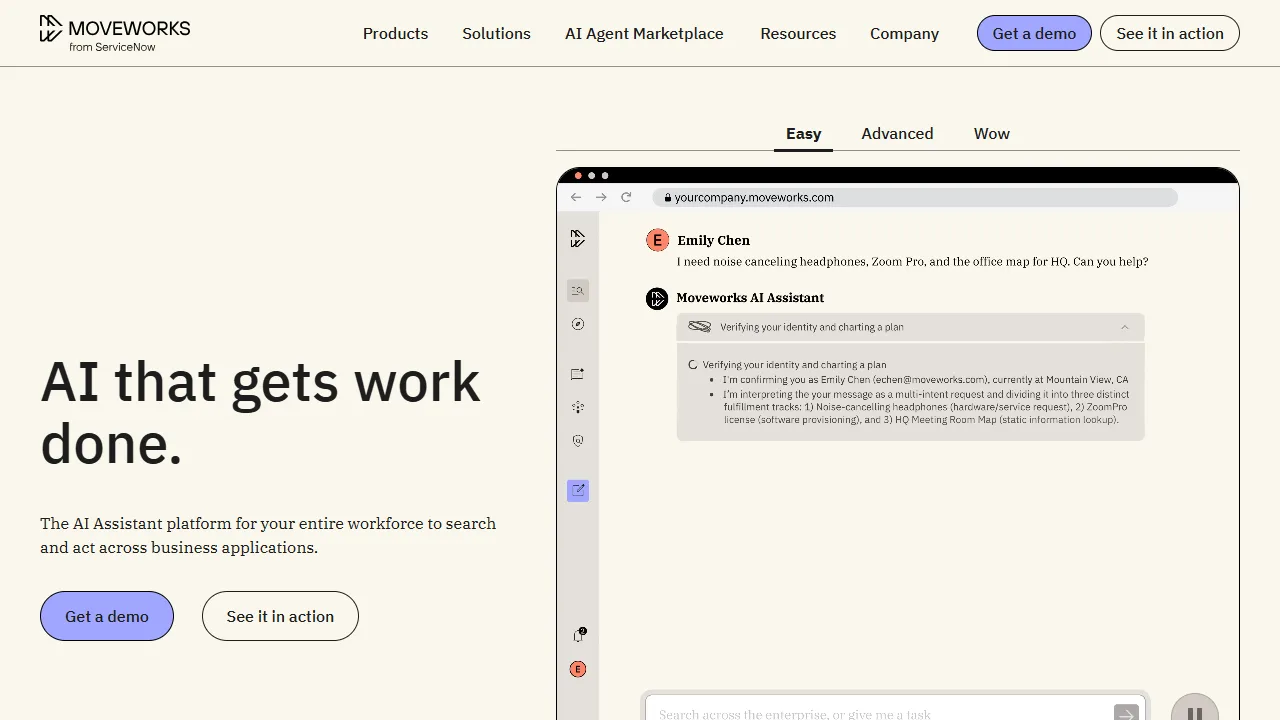Click the yourcompany.moveworks.com address bar
This screenshot has height=720, width=1280.
click(x=915, y=198)
